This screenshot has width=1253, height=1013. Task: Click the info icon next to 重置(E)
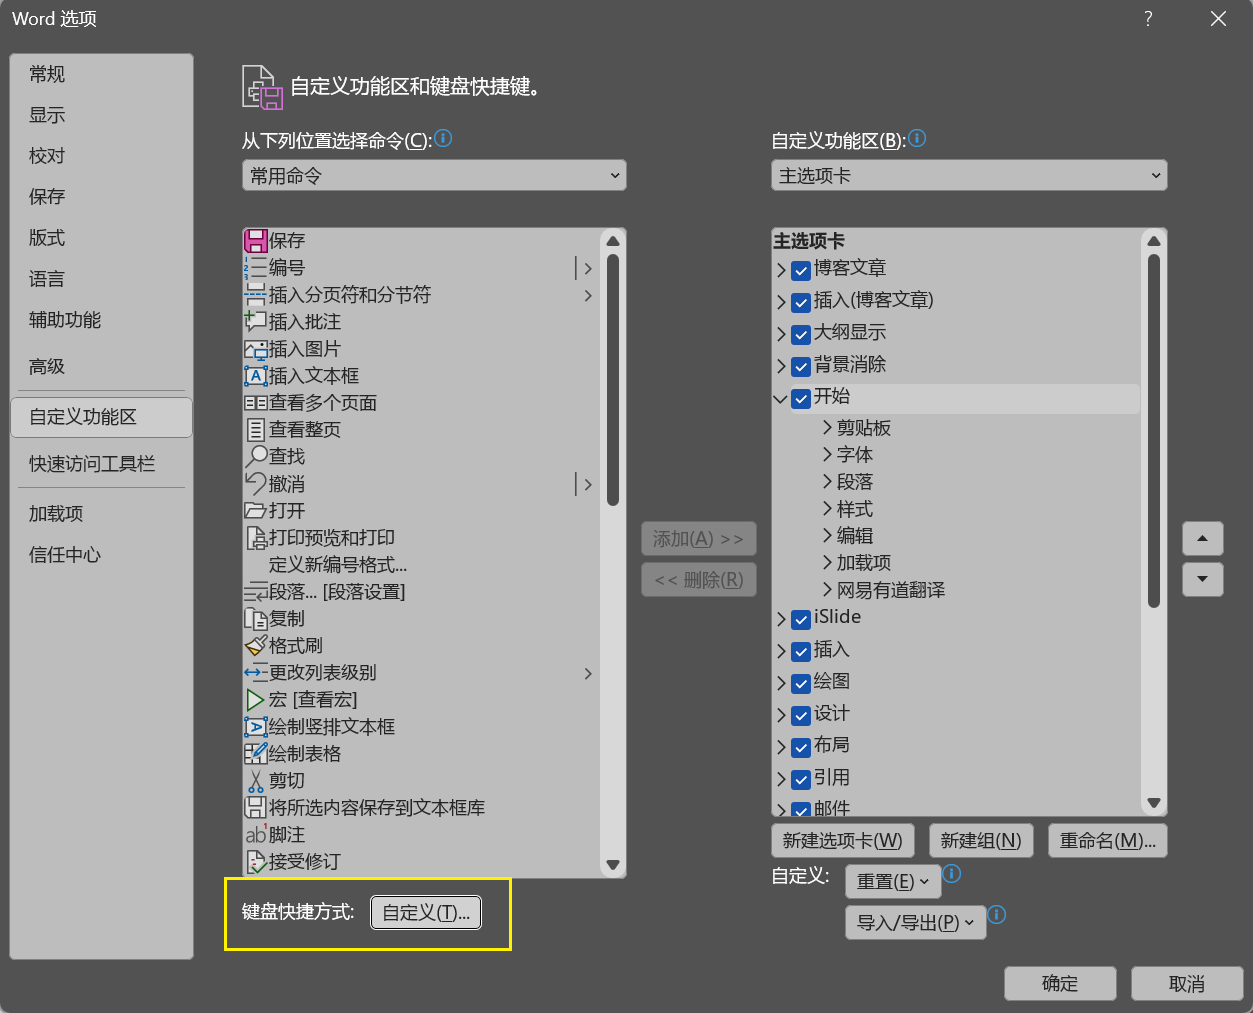pos(952,873)
